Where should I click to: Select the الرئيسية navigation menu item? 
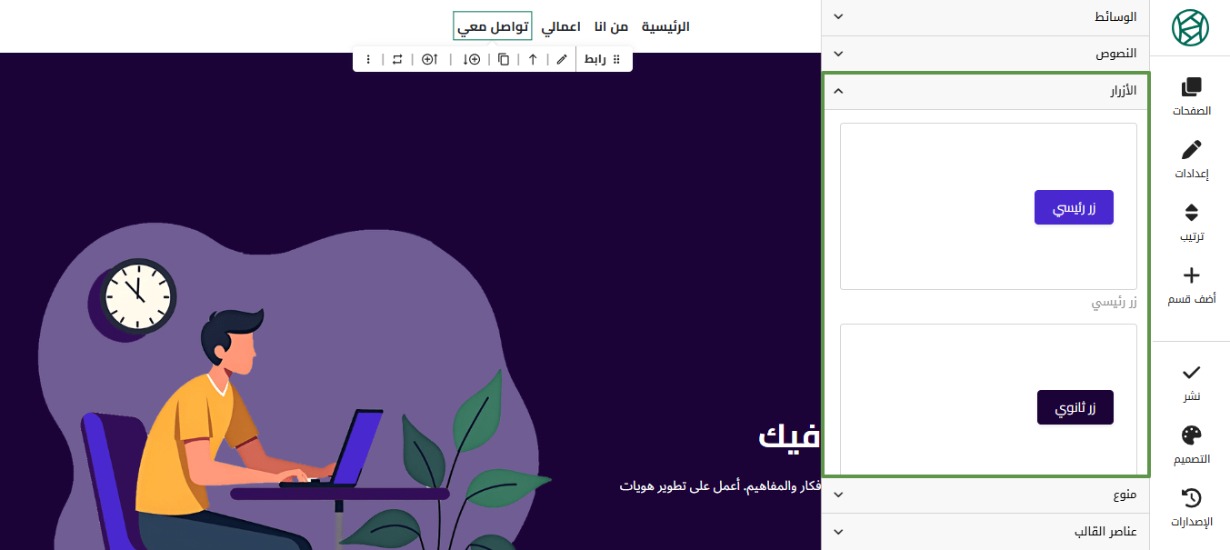[x=665, y=27]
